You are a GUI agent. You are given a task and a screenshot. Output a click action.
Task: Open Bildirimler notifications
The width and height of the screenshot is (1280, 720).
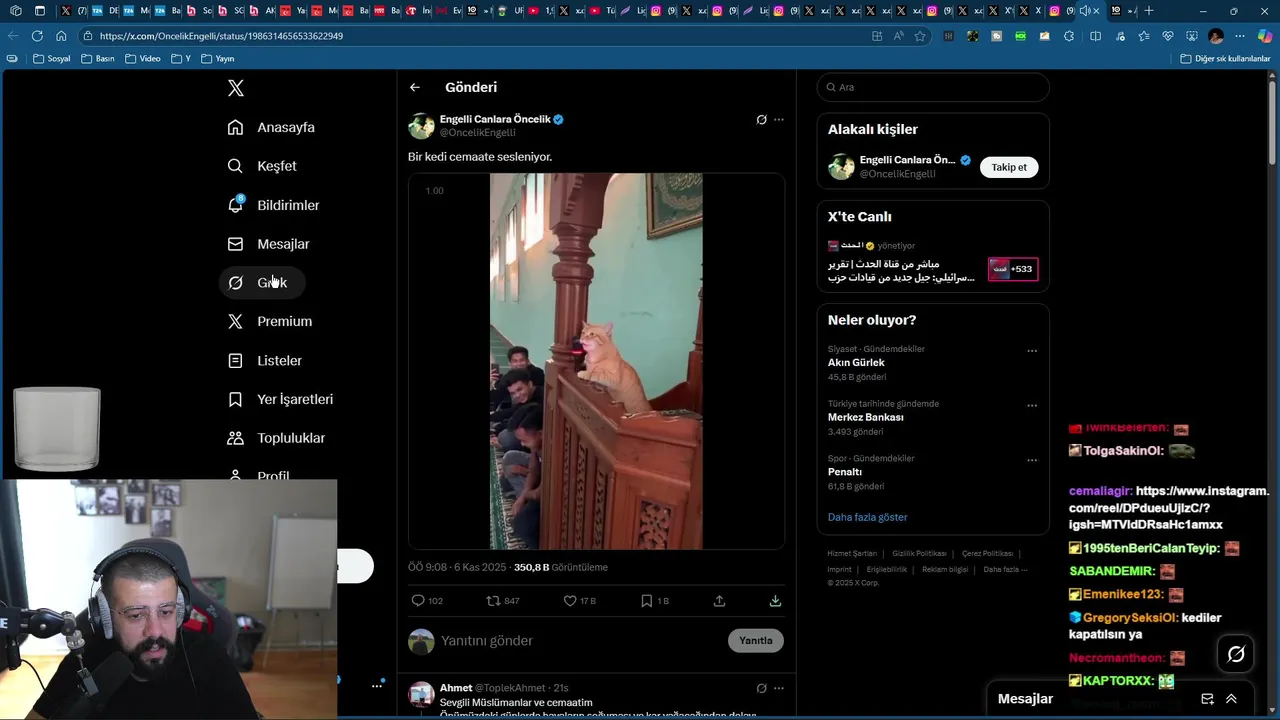click(274, 205)
